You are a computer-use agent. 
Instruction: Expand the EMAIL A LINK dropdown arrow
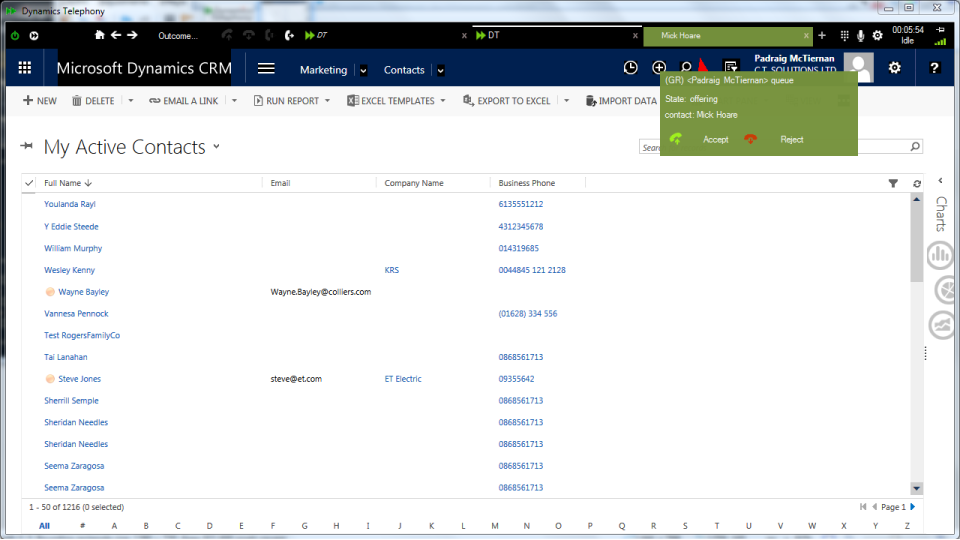pos(234,100)
